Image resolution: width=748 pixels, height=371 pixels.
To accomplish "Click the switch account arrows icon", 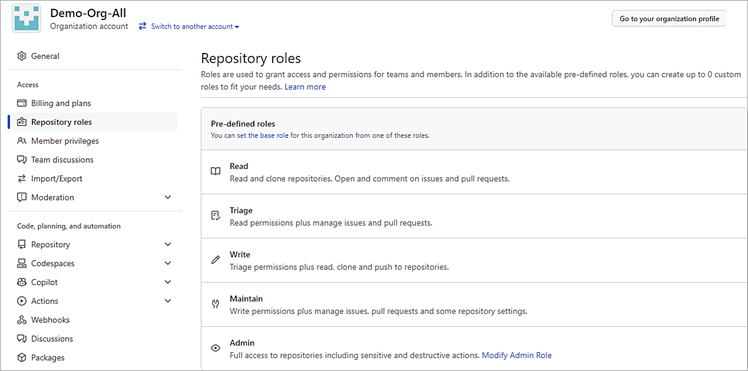I will click(142, 27).
